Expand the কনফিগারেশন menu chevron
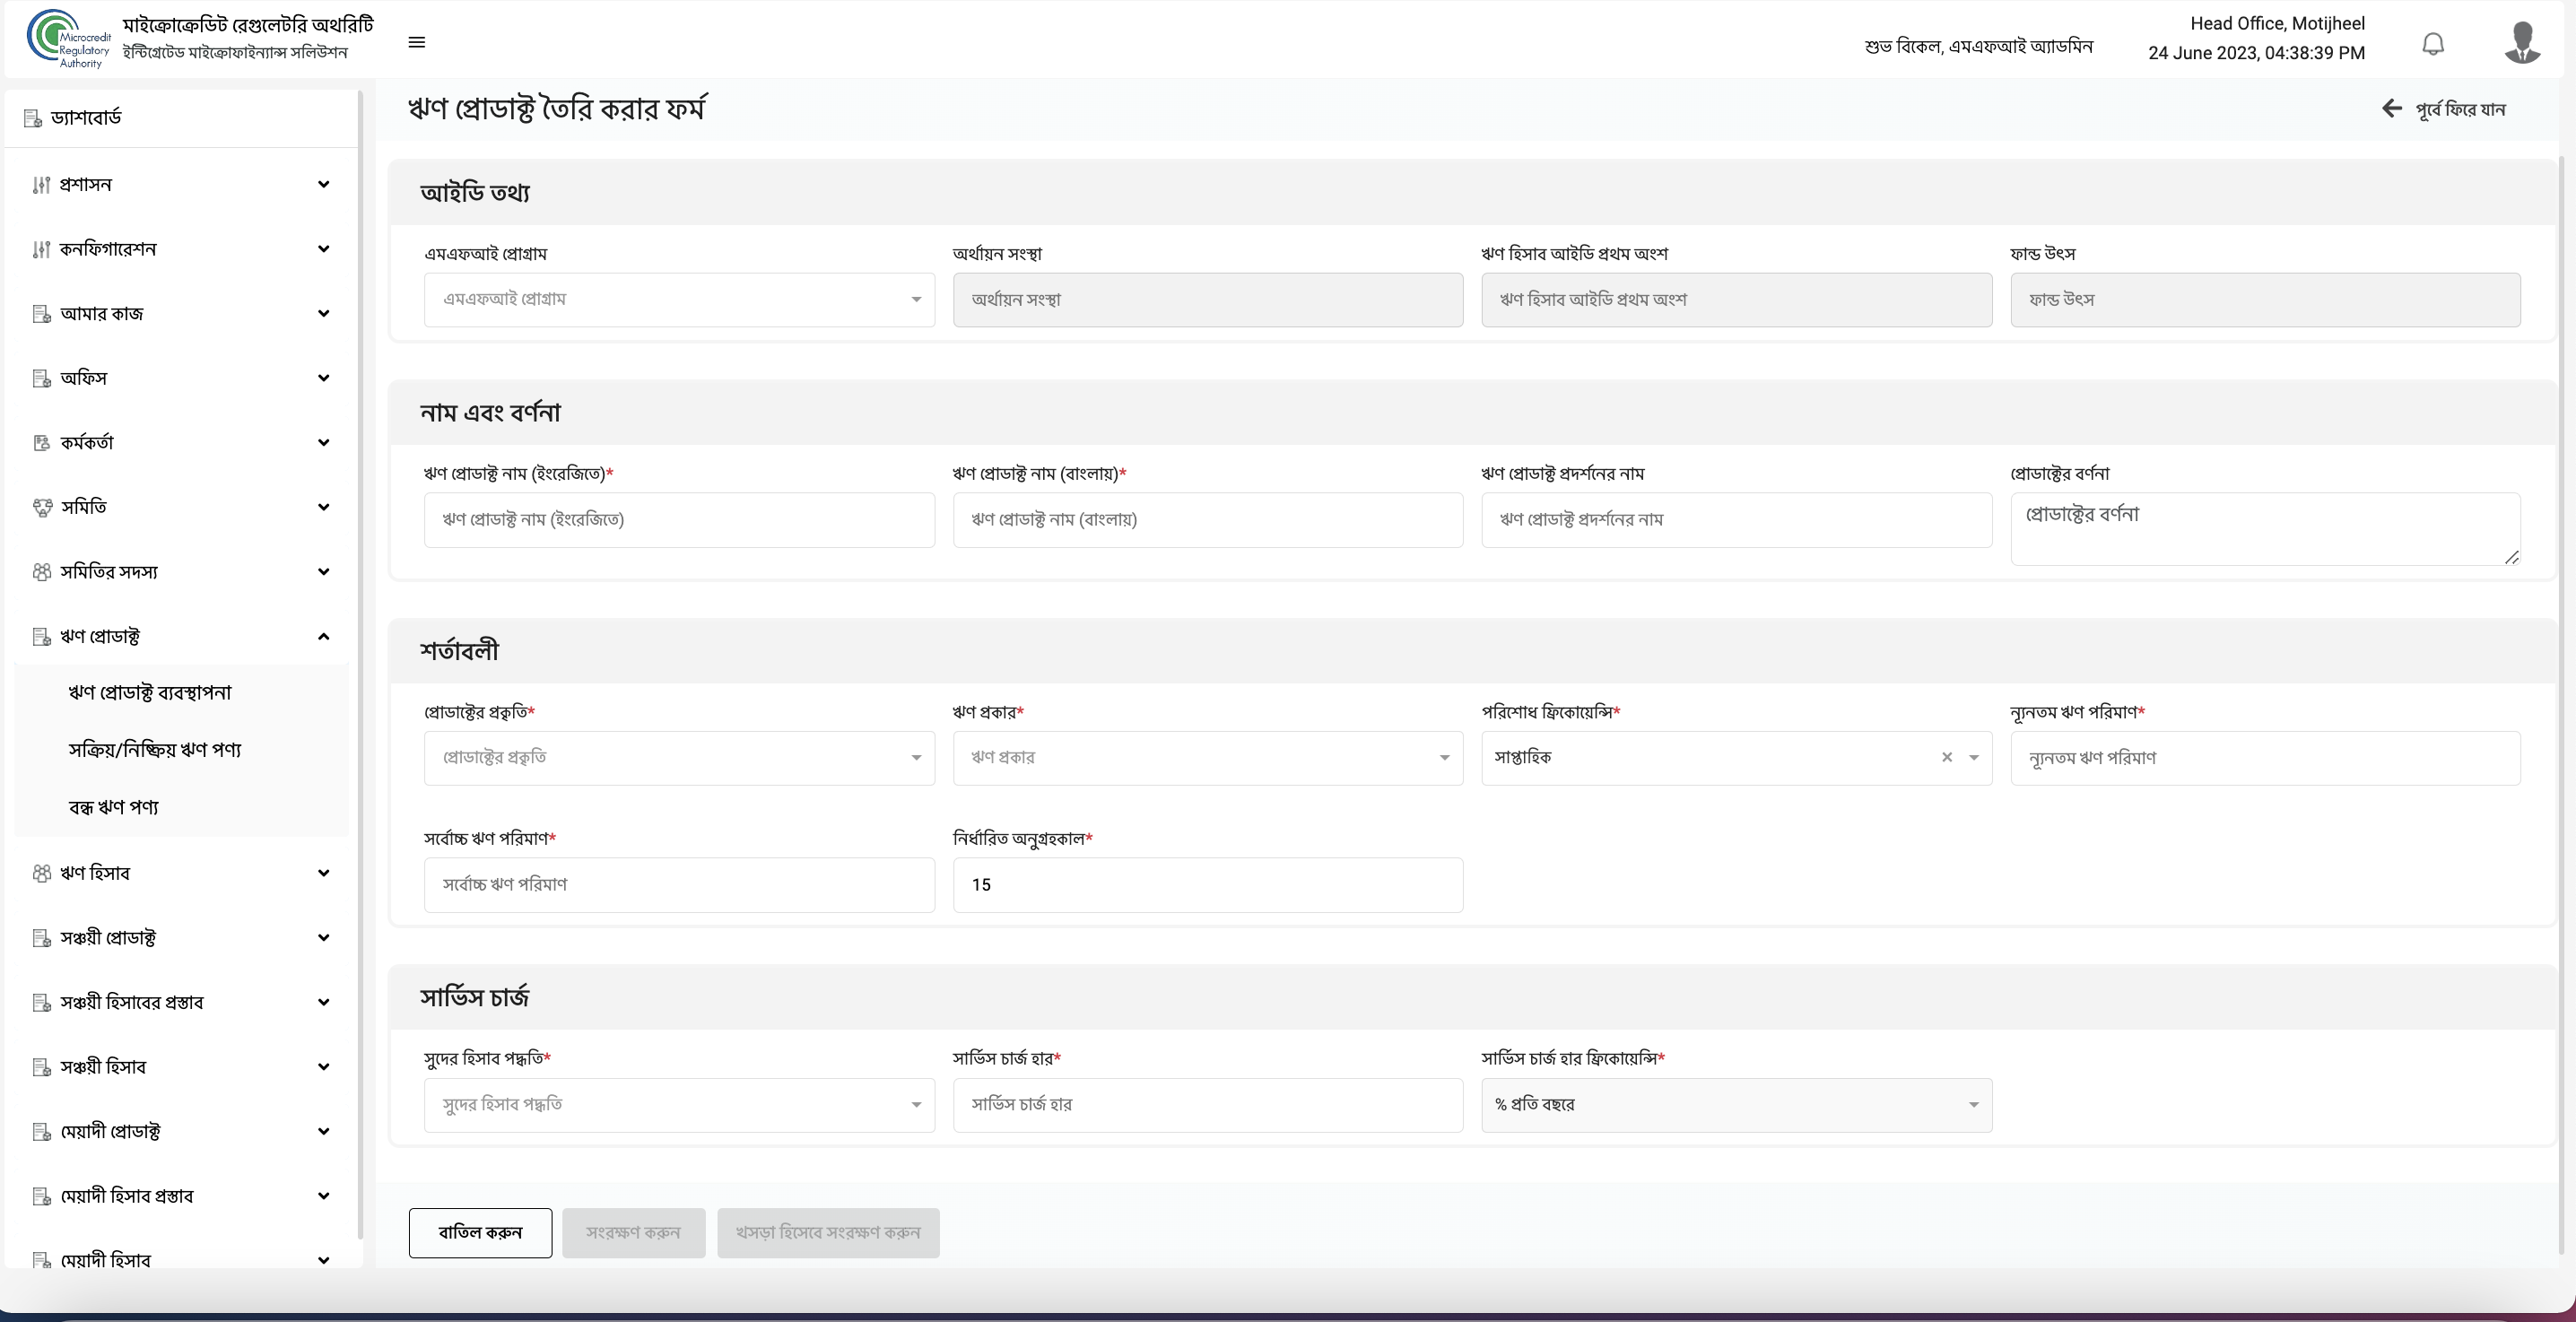Image resolution: width=2576 pixels, height=1322 pixels. click(x=323, y=249)
